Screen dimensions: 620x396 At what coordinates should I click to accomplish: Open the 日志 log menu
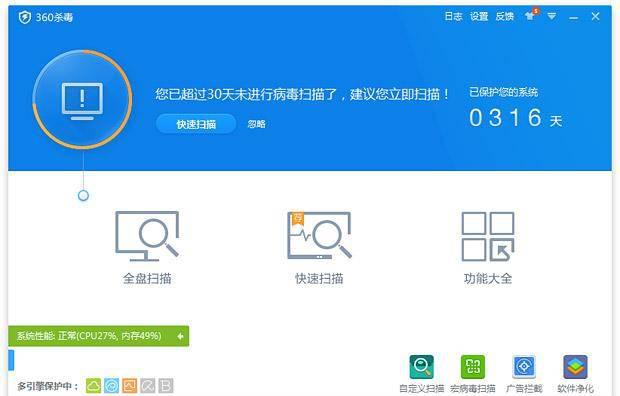[x=453, y=16]
